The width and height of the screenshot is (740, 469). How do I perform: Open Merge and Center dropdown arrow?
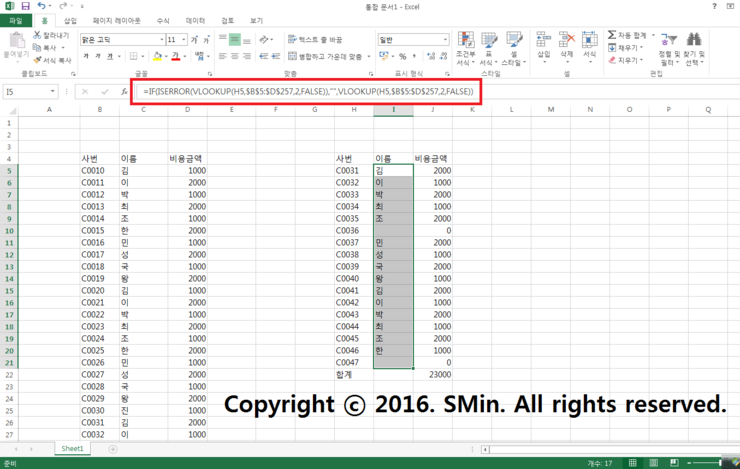coord(369,56)
